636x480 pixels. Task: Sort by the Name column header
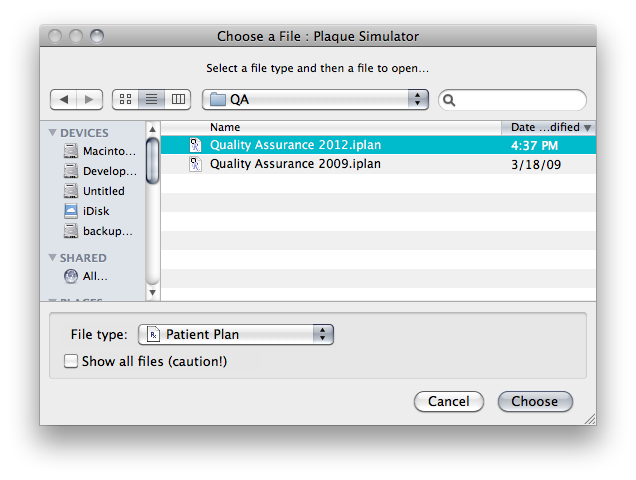pyautogui.click(x=331, y=127)
